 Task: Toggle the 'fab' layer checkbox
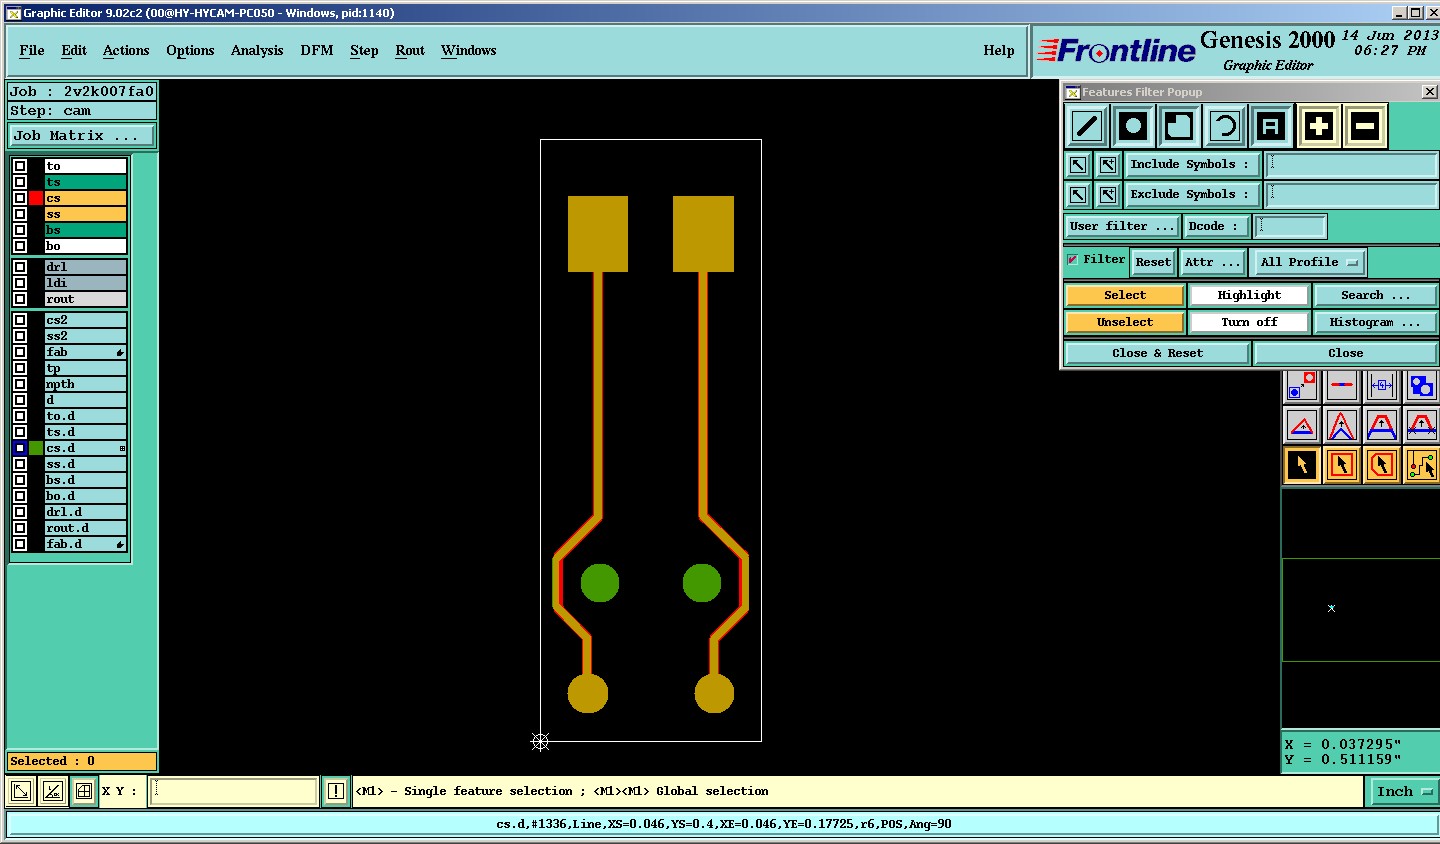point(20,352)
